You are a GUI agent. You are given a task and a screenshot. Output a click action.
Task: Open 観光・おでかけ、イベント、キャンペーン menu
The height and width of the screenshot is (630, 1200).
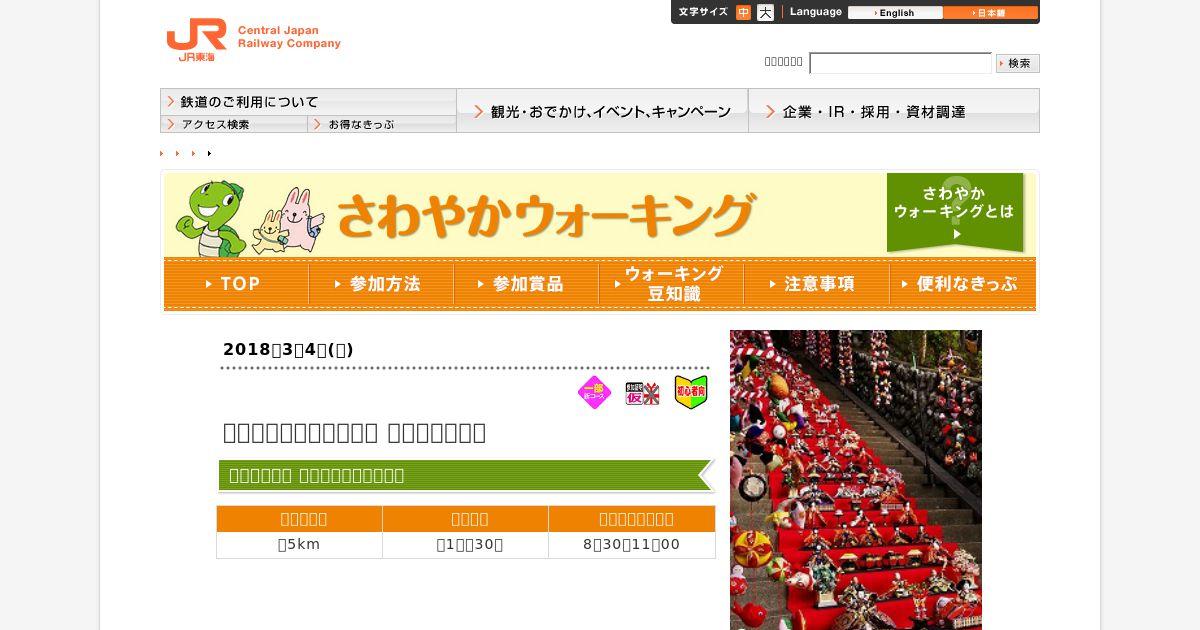point(602,111)
